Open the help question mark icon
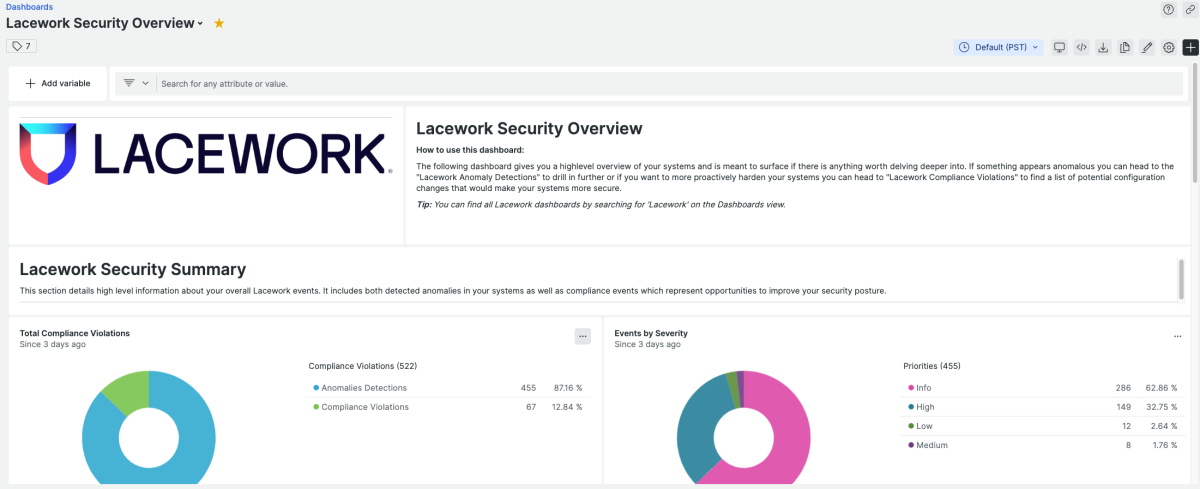The width and height of the screenshot is (1200, 489). pos(1168,9)
